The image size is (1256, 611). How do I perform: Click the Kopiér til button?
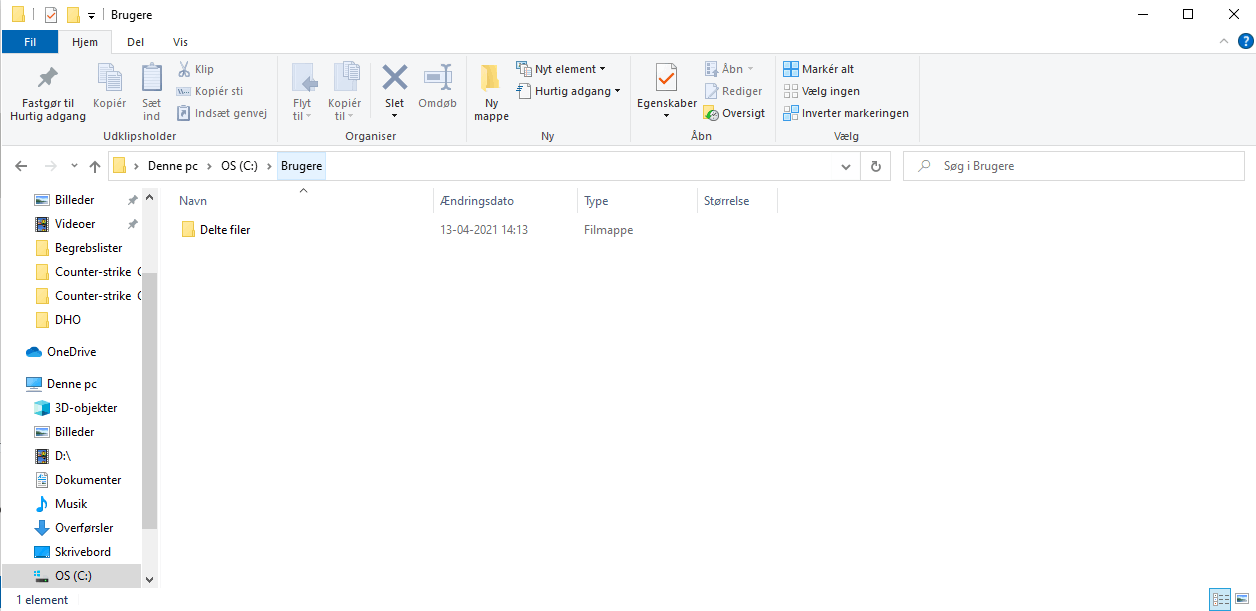point(345,92)
